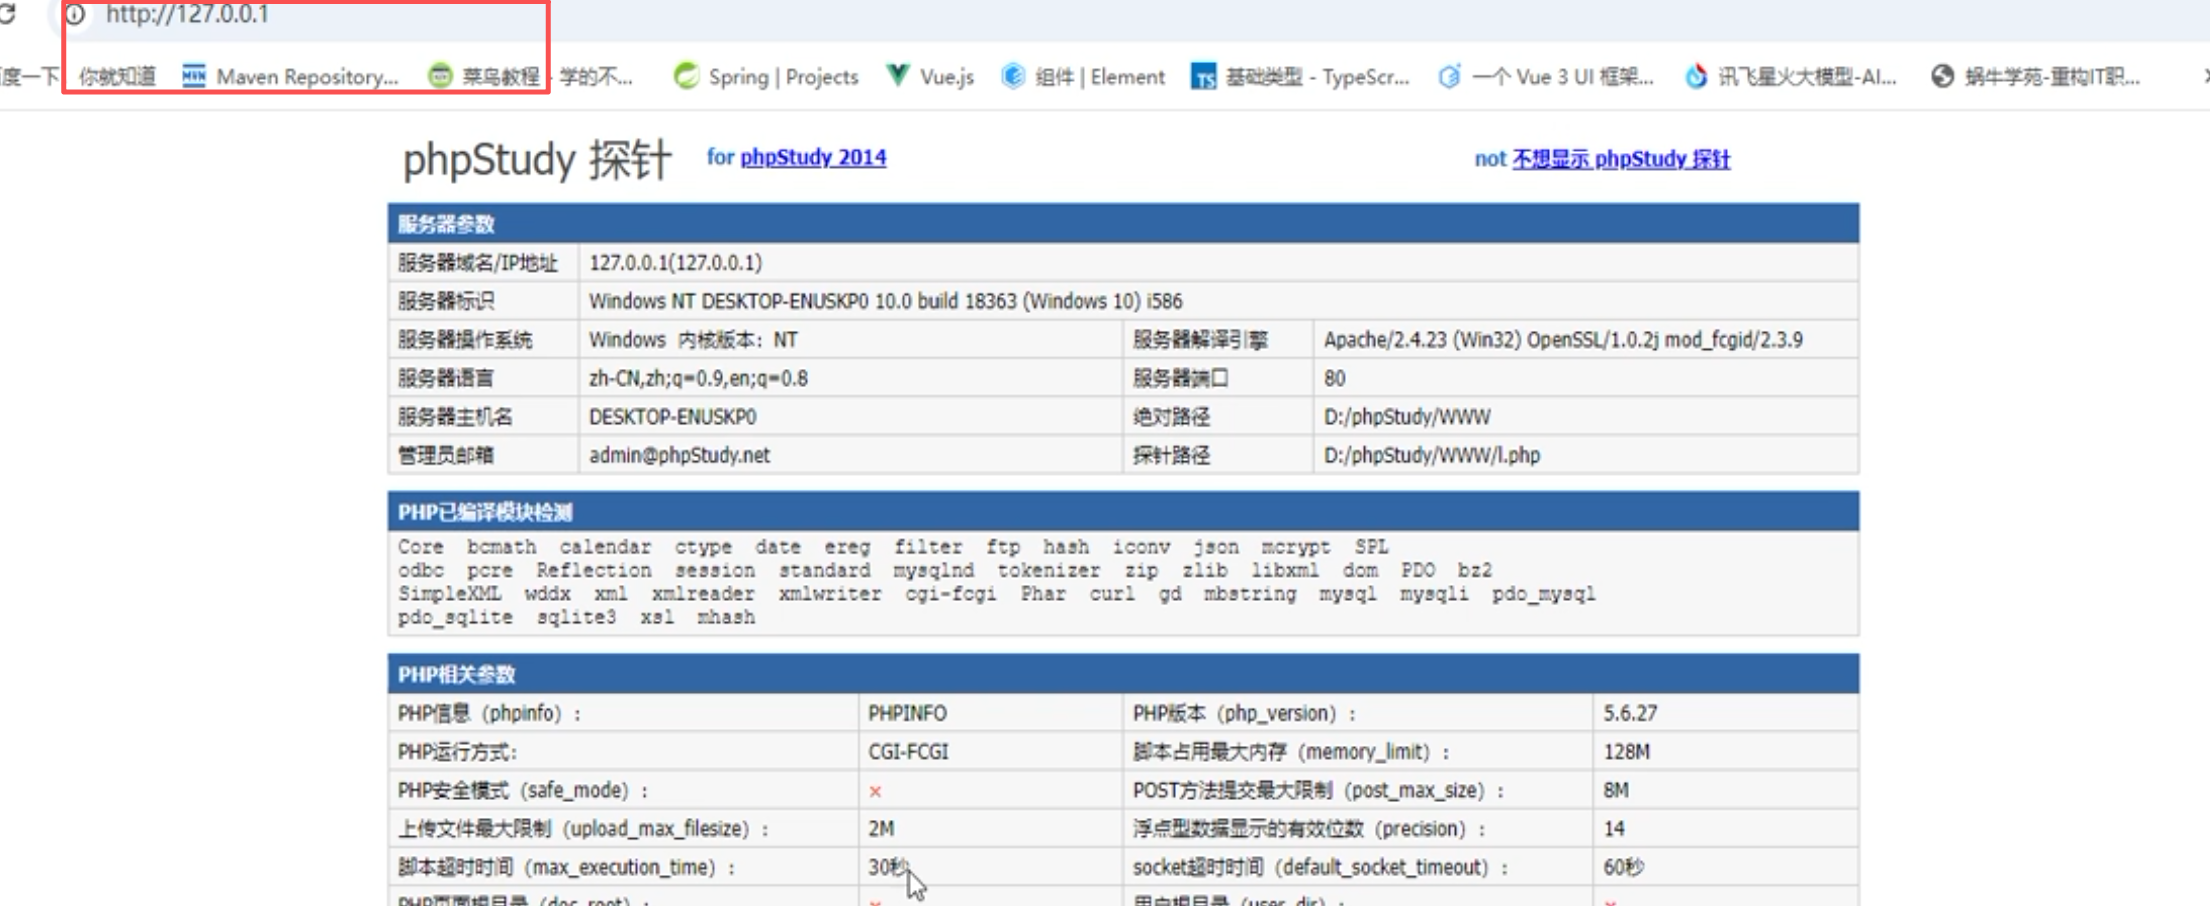This screenshot has width=2210, height=906.
Task: Open the 你就知道 bookmark
Action: [x=117, y=77]
